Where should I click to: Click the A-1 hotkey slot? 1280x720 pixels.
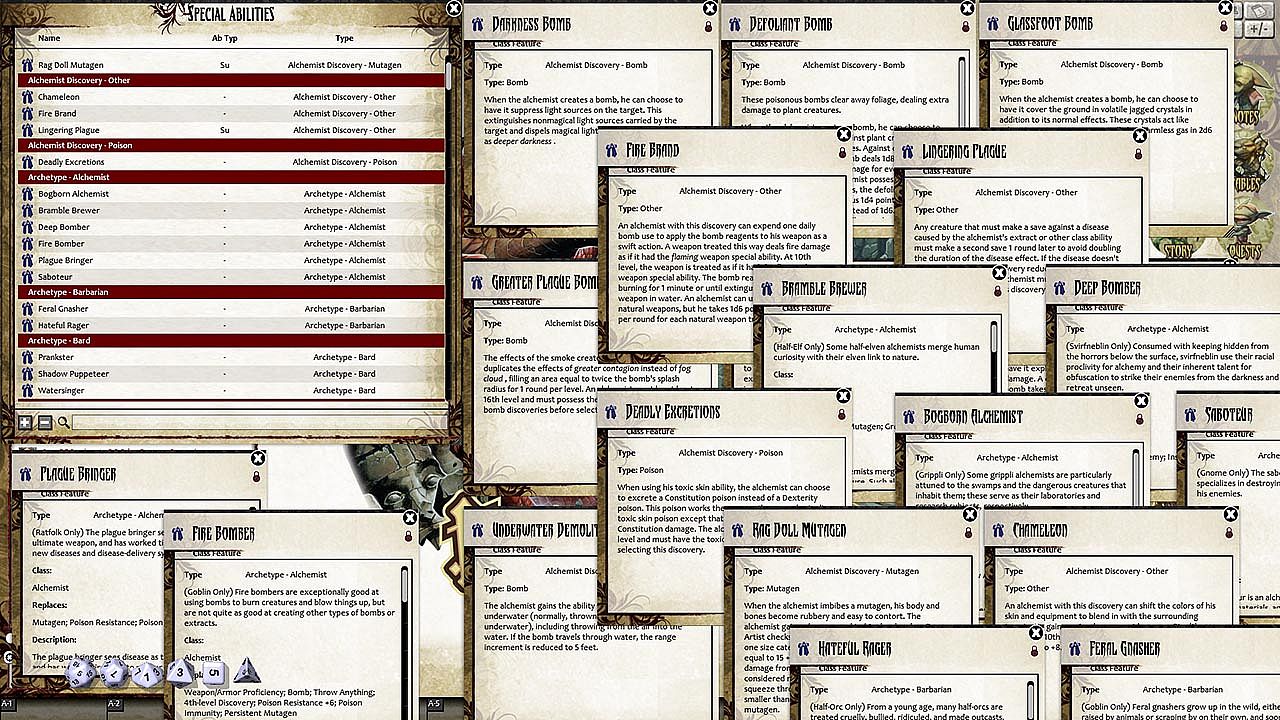point(10,705)
